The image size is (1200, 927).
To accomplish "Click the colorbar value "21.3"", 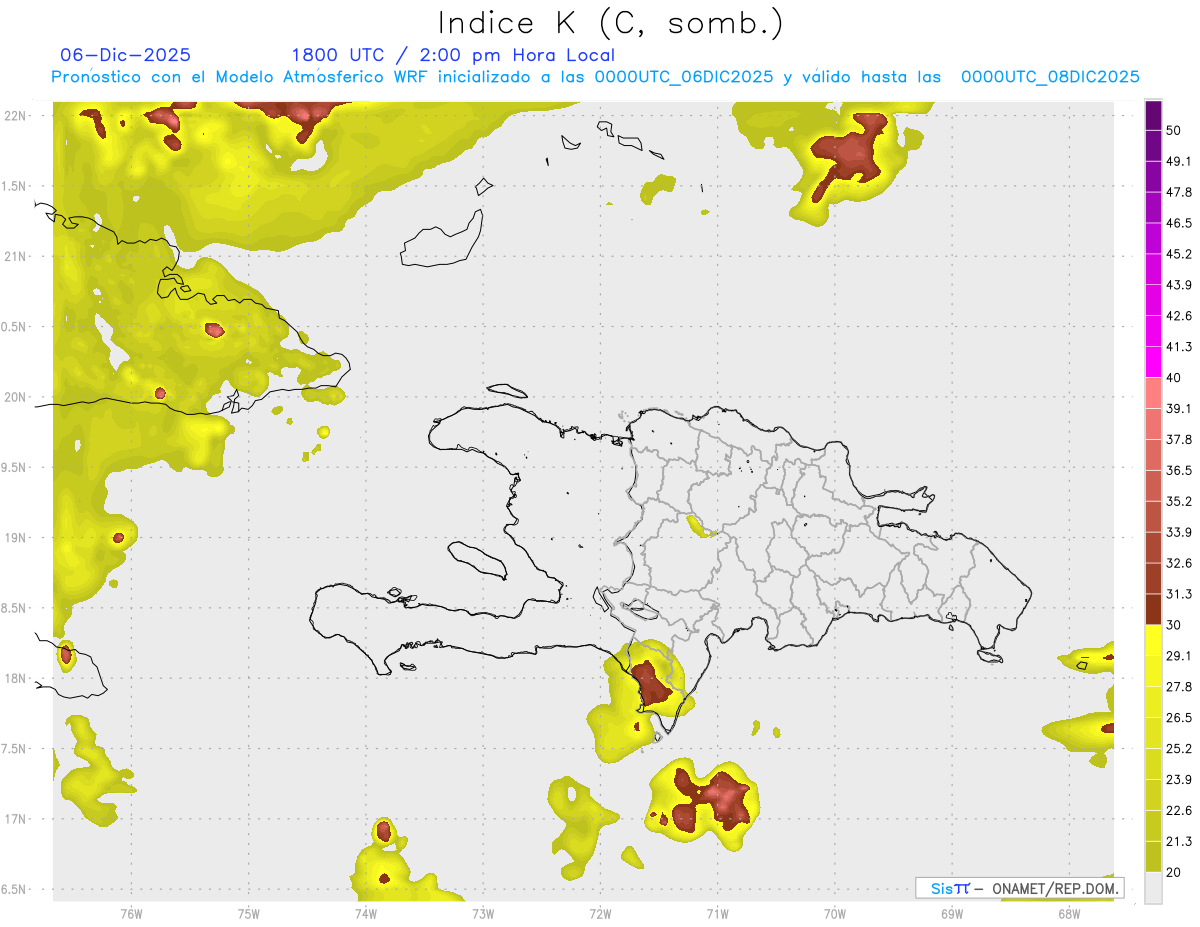I will (x=1179, y=841).
